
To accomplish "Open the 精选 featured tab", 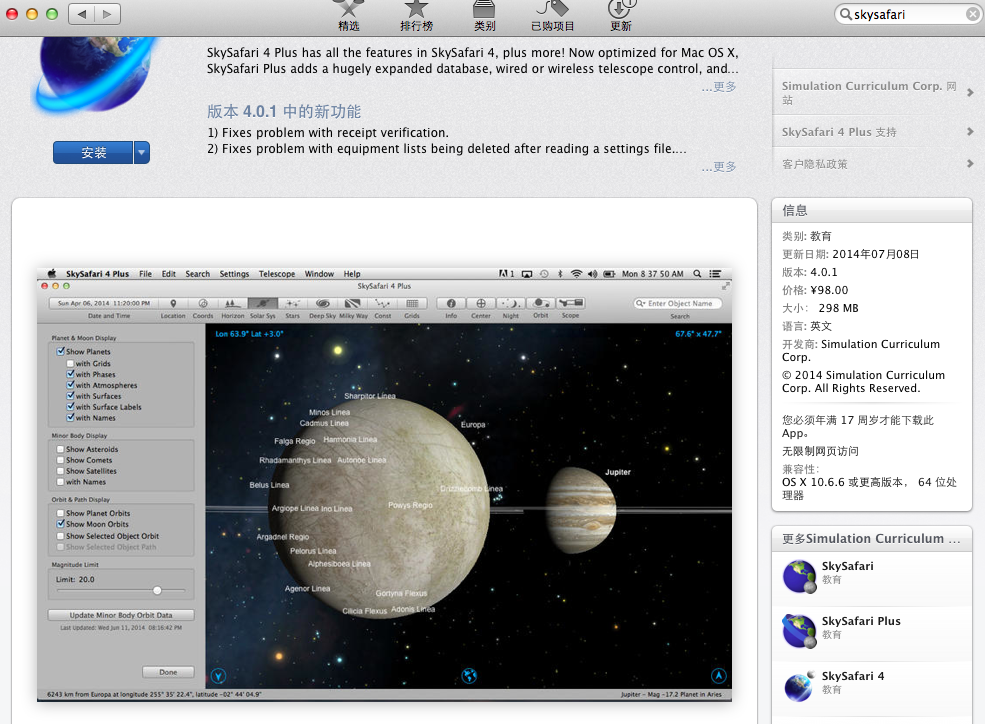I will [349, 16].
